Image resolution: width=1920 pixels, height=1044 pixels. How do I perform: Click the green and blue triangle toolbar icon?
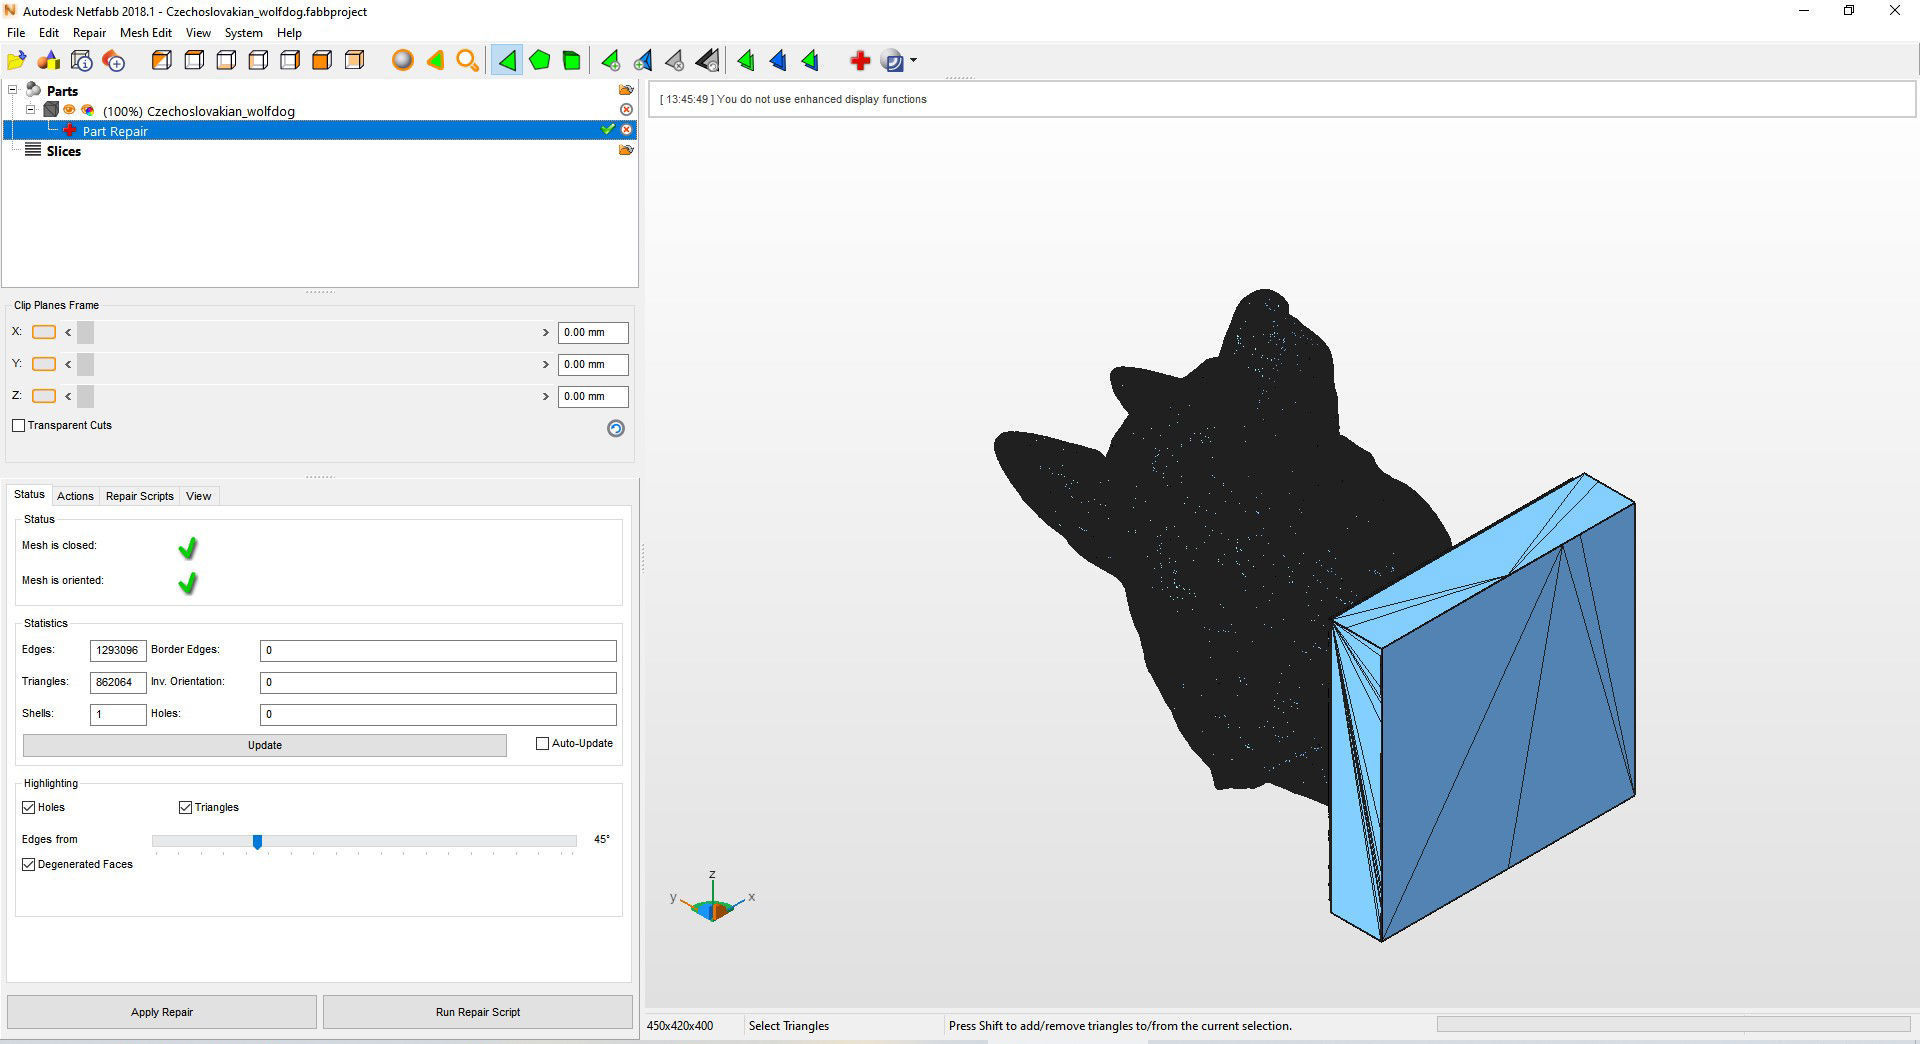click(x=810, y=61)
